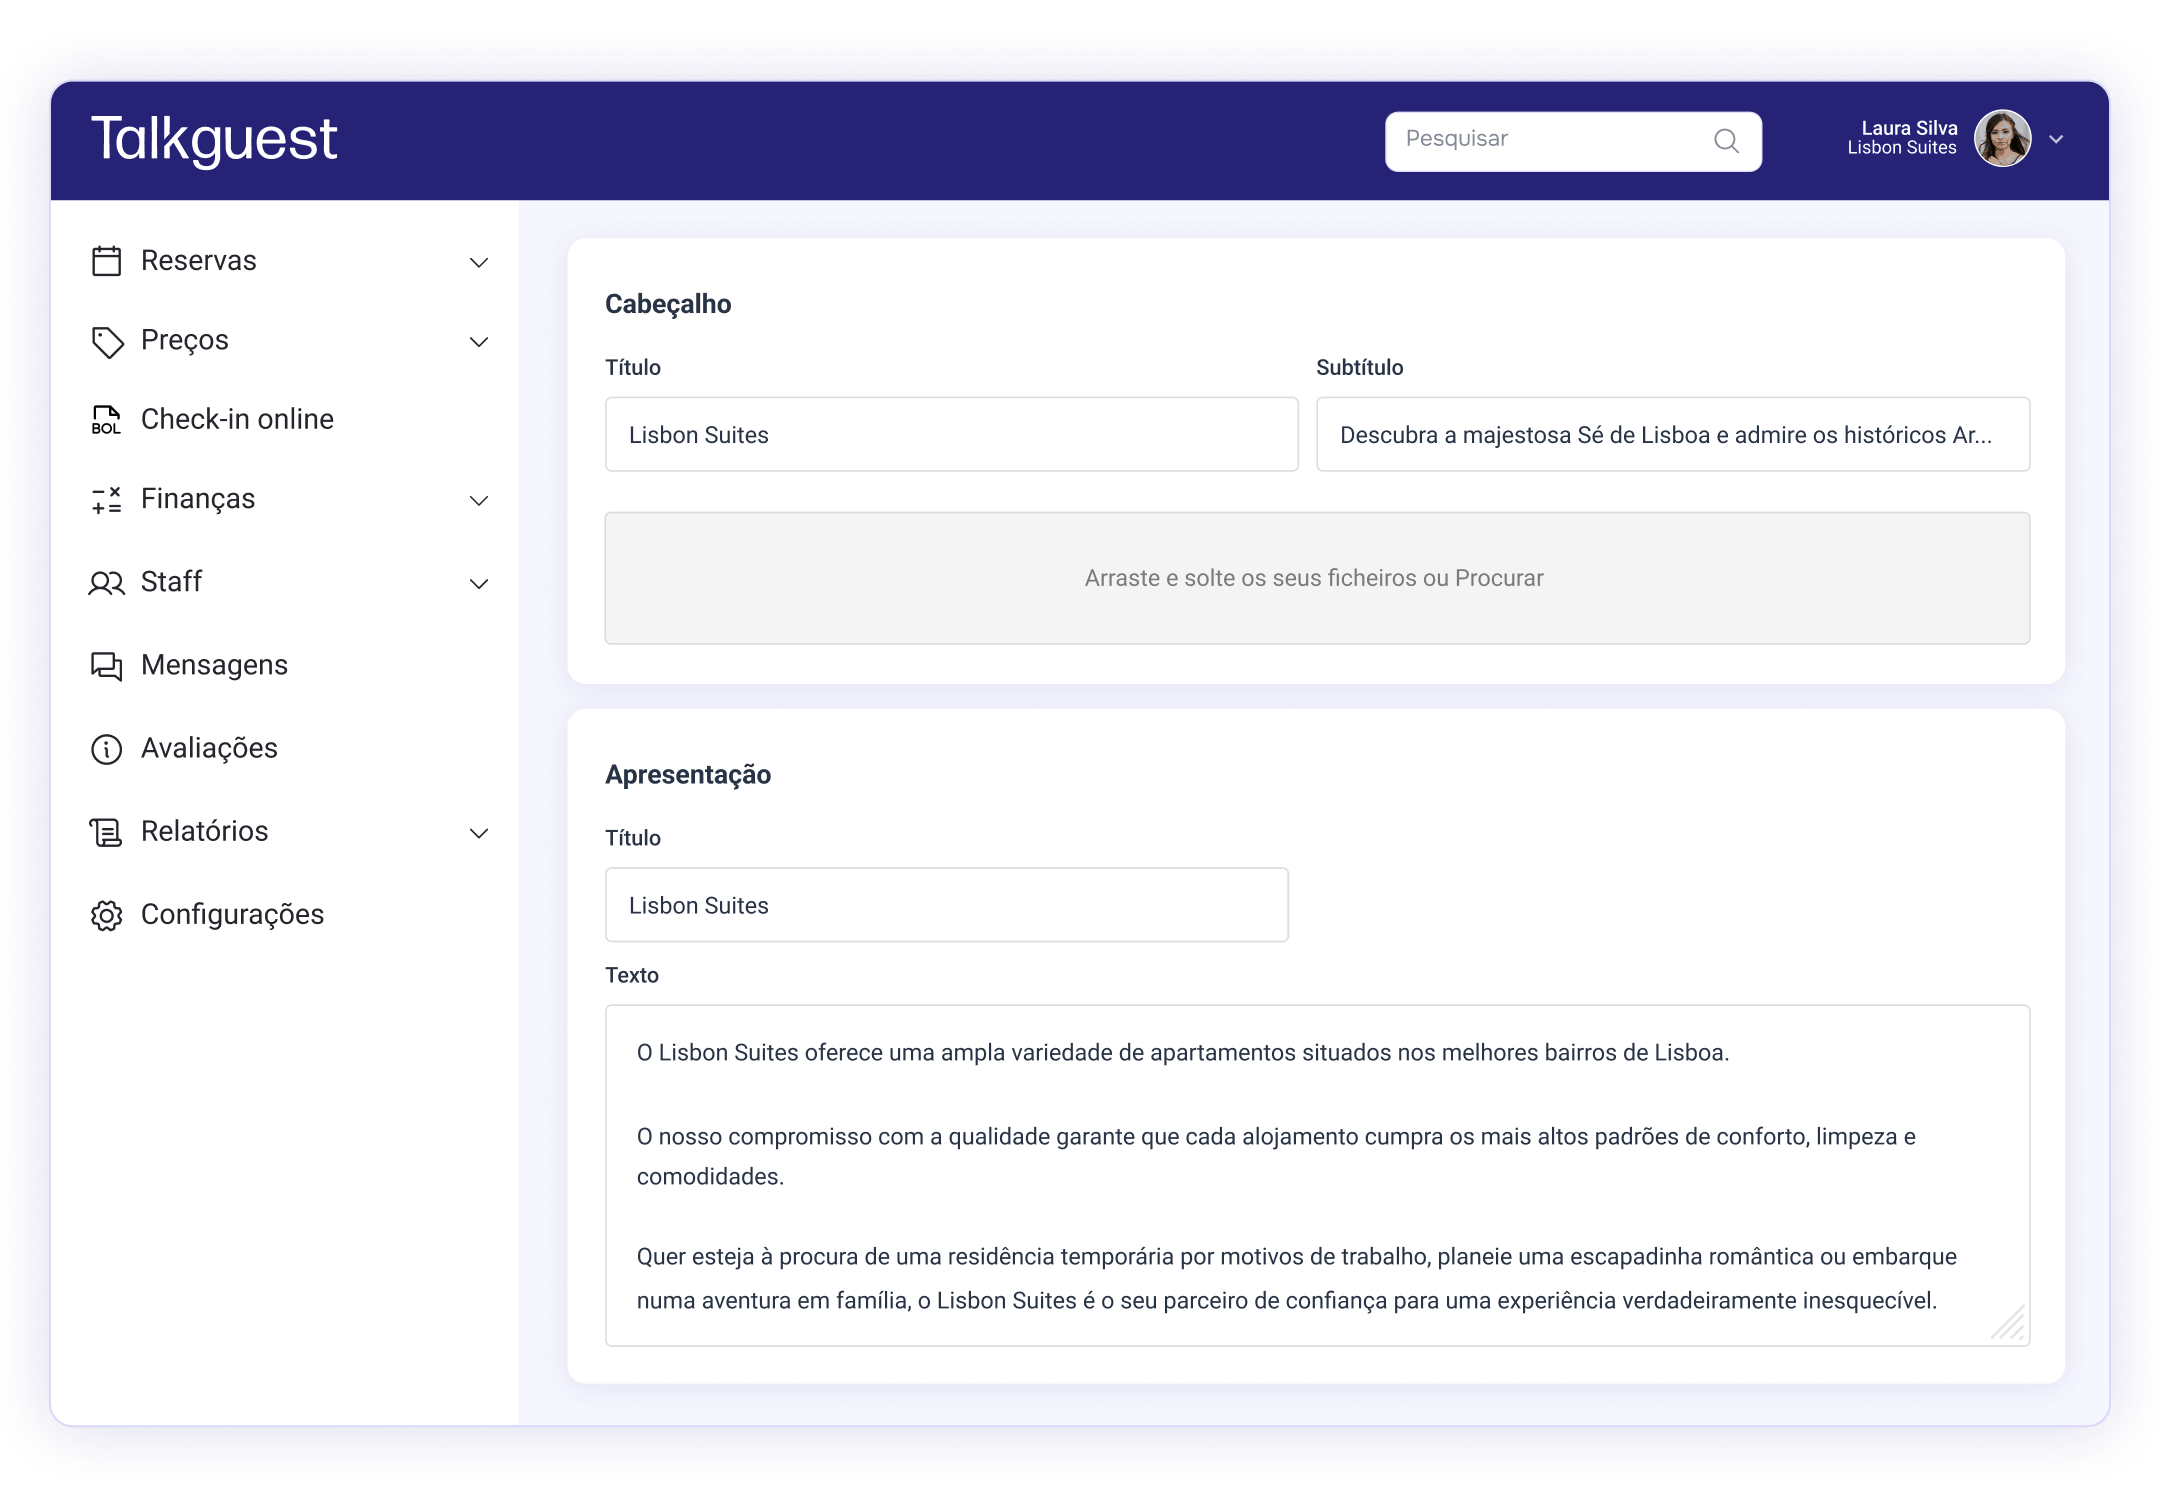Click the Configurações gear icon

(x=106, y=915)
